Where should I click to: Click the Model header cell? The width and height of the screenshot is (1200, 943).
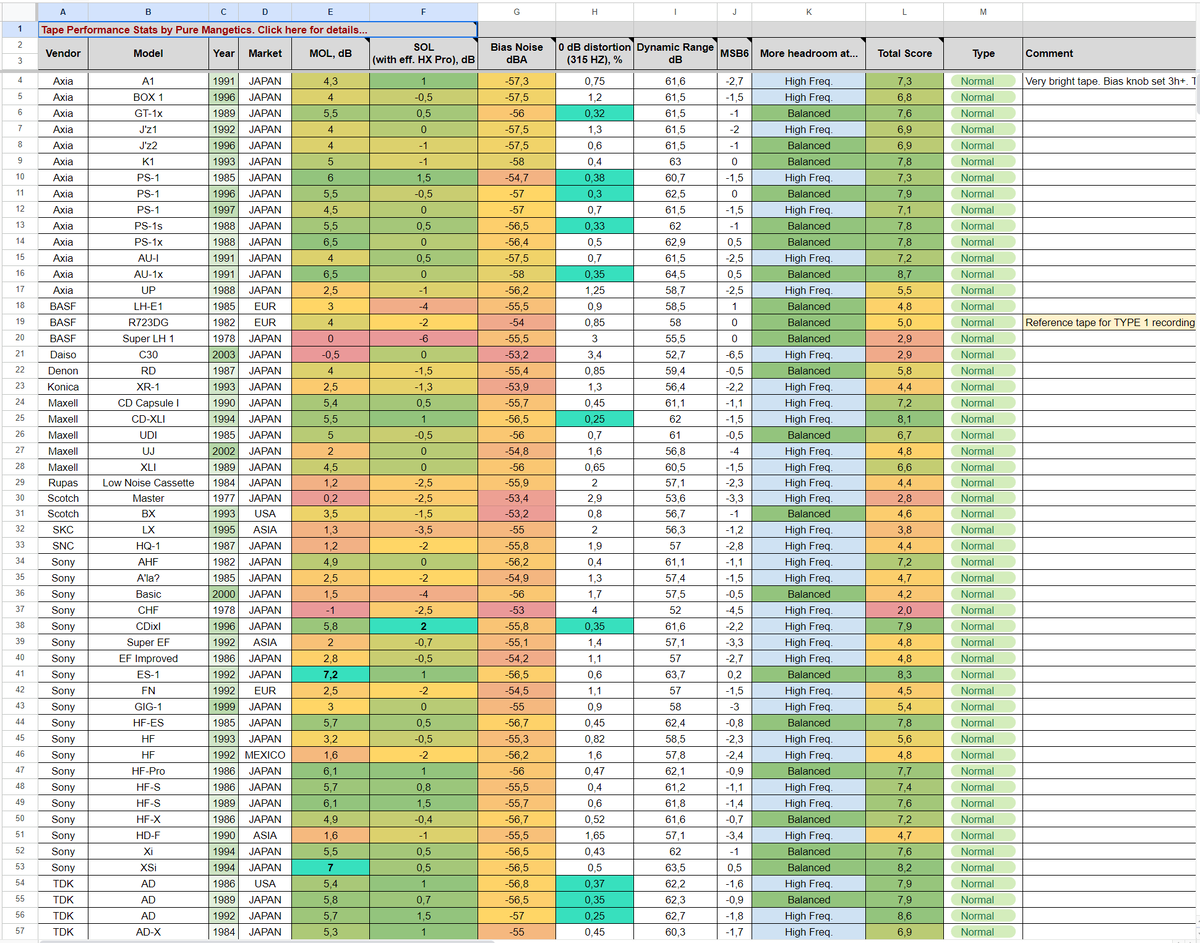tap(148, 54)
